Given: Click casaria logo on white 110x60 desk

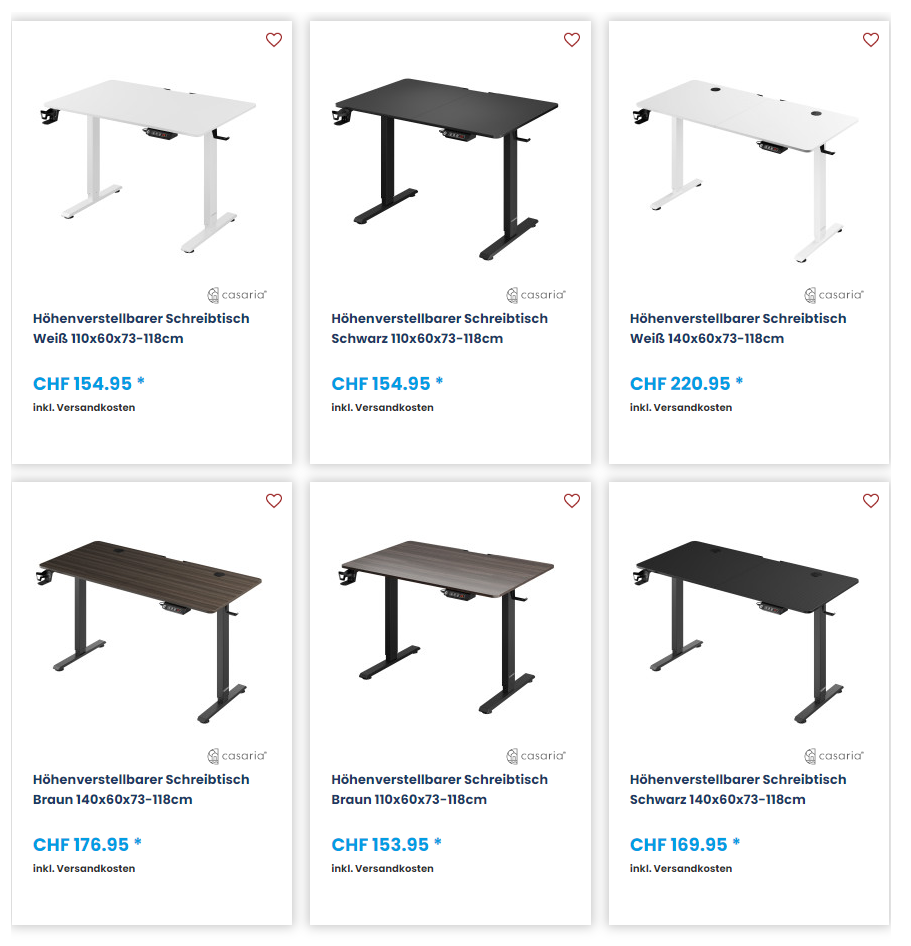Looking at the screenshot, I should tap(237, 295).
